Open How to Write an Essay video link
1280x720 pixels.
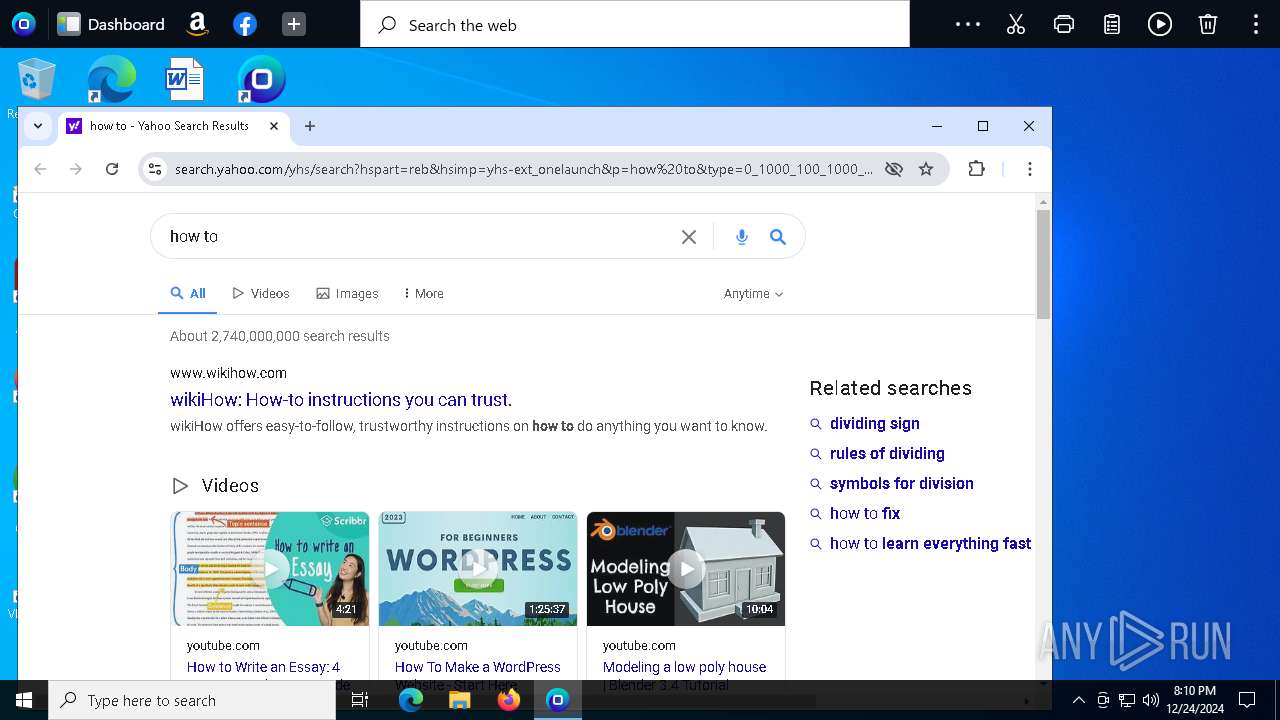point(264,667)
